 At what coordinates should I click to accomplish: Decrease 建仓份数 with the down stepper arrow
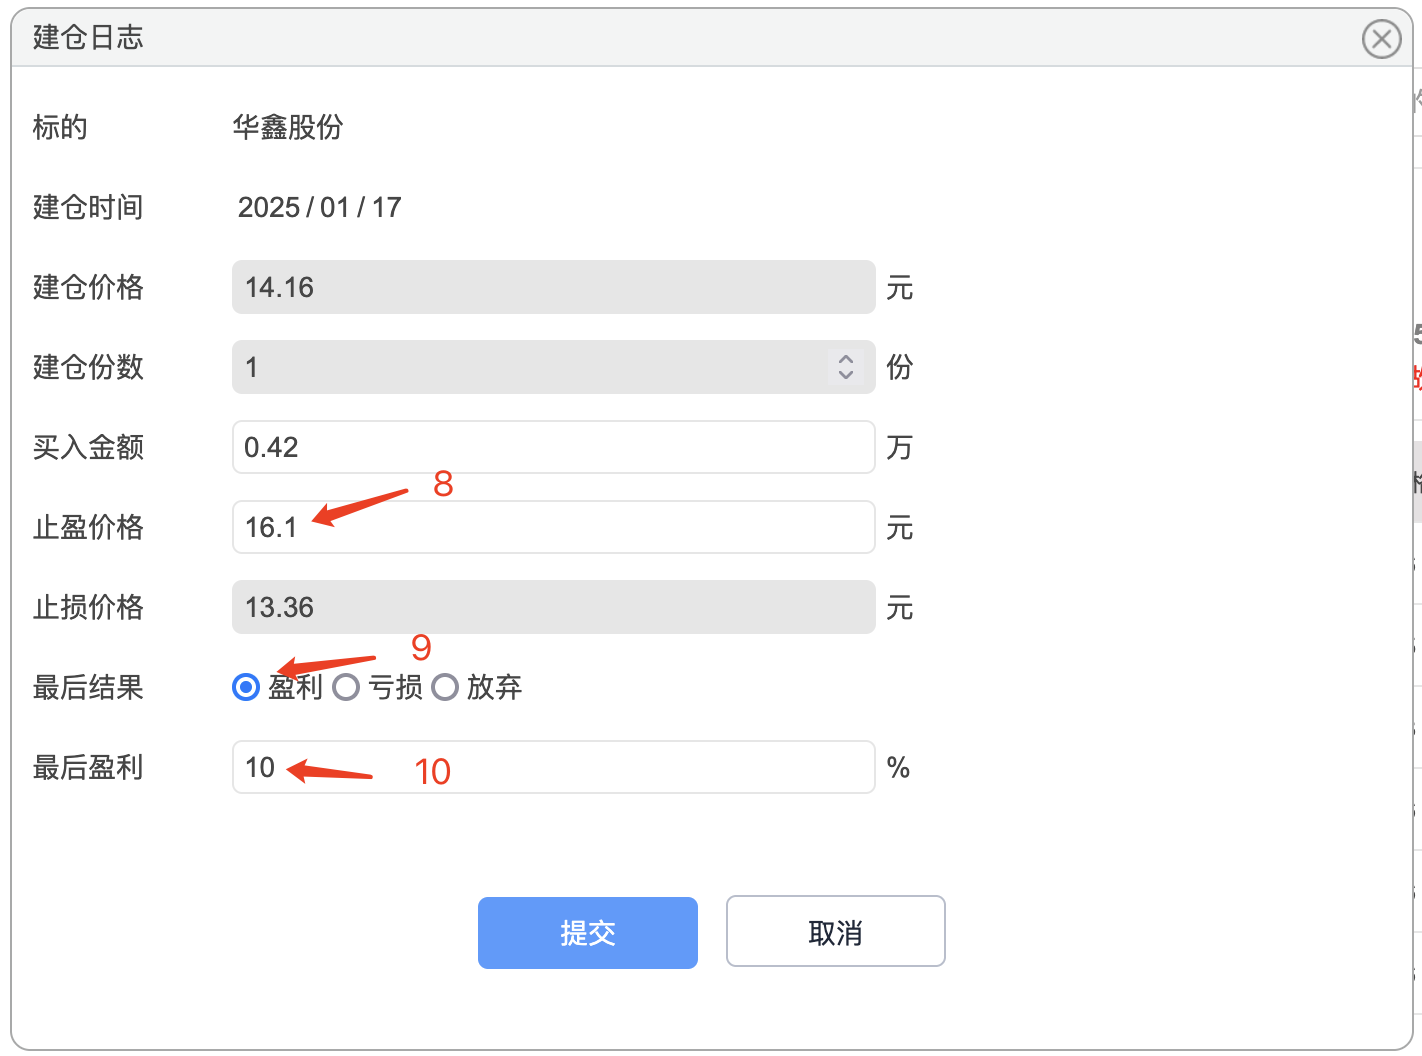[846, 375]
